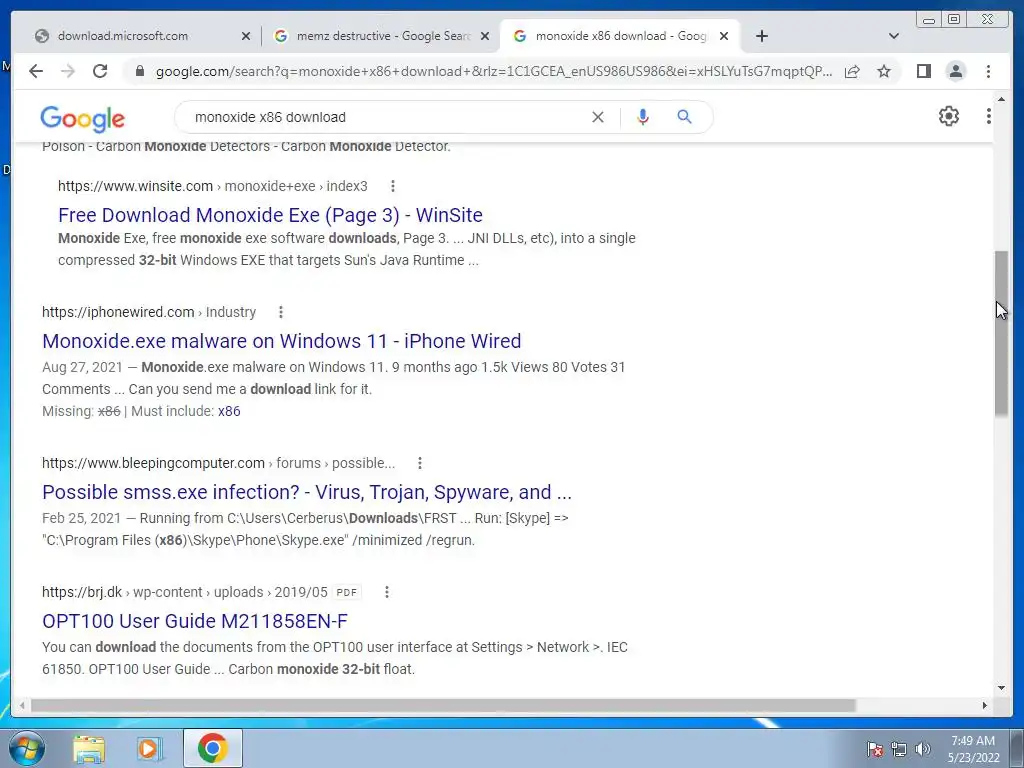
Task: Go to the Google logo homepage
Action: pos(82,119)
